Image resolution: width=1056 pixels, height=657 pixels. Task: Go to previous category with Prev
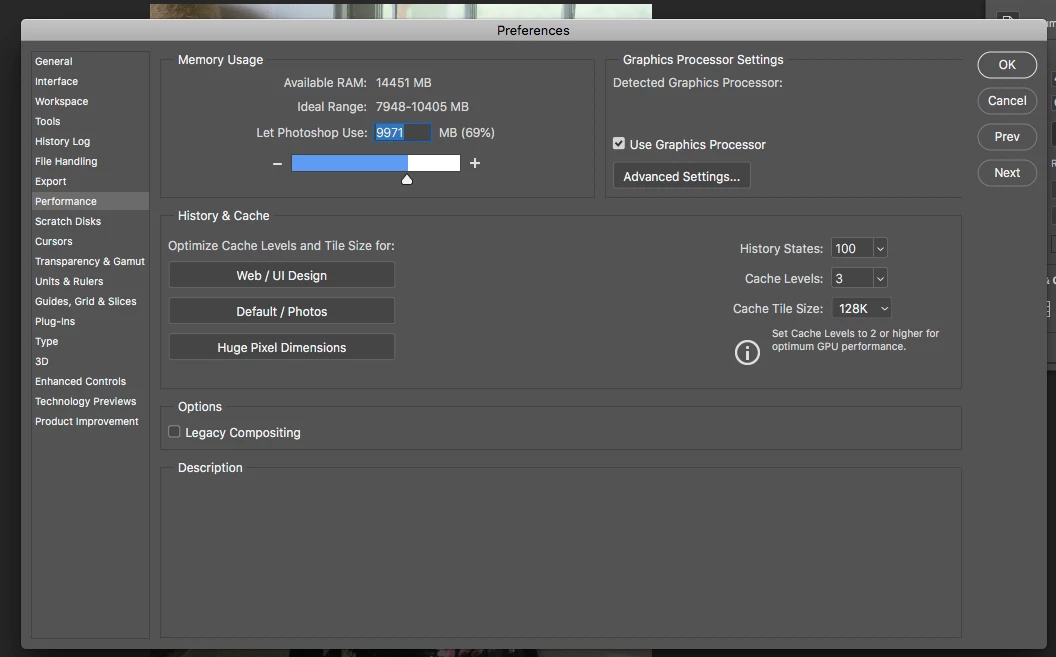point(1007,137)
